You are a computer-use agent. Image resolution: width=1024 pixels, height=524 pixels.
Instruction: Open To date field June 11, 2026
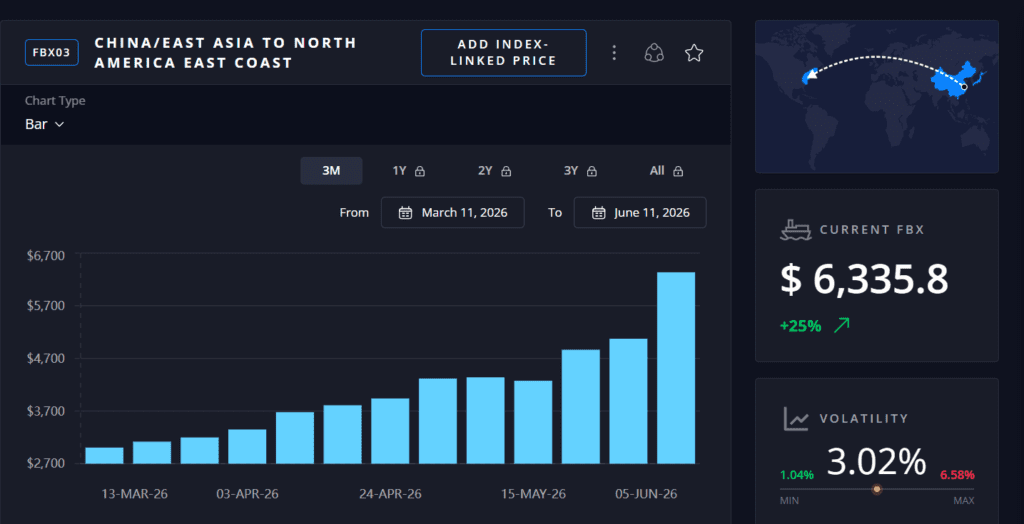640,212
